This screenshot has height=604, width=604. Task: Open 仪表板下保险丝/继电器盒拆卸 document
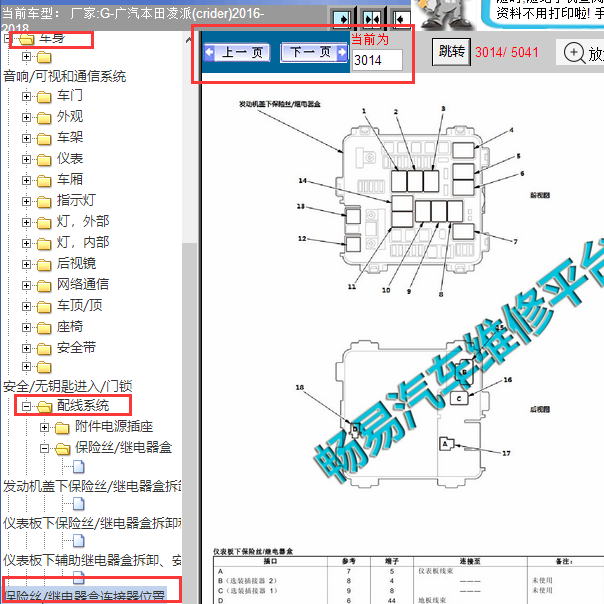[x=92, y=523]
